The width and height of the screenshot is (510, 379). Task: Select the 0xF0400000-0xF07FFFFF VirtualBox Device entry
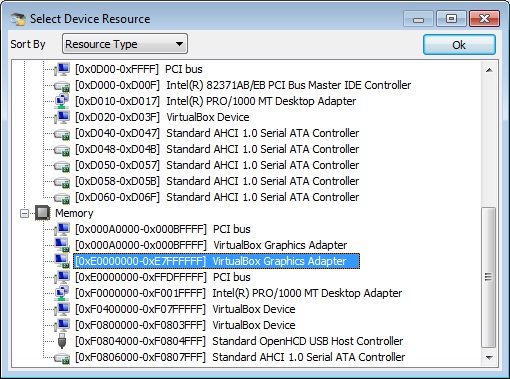point(185,309)
